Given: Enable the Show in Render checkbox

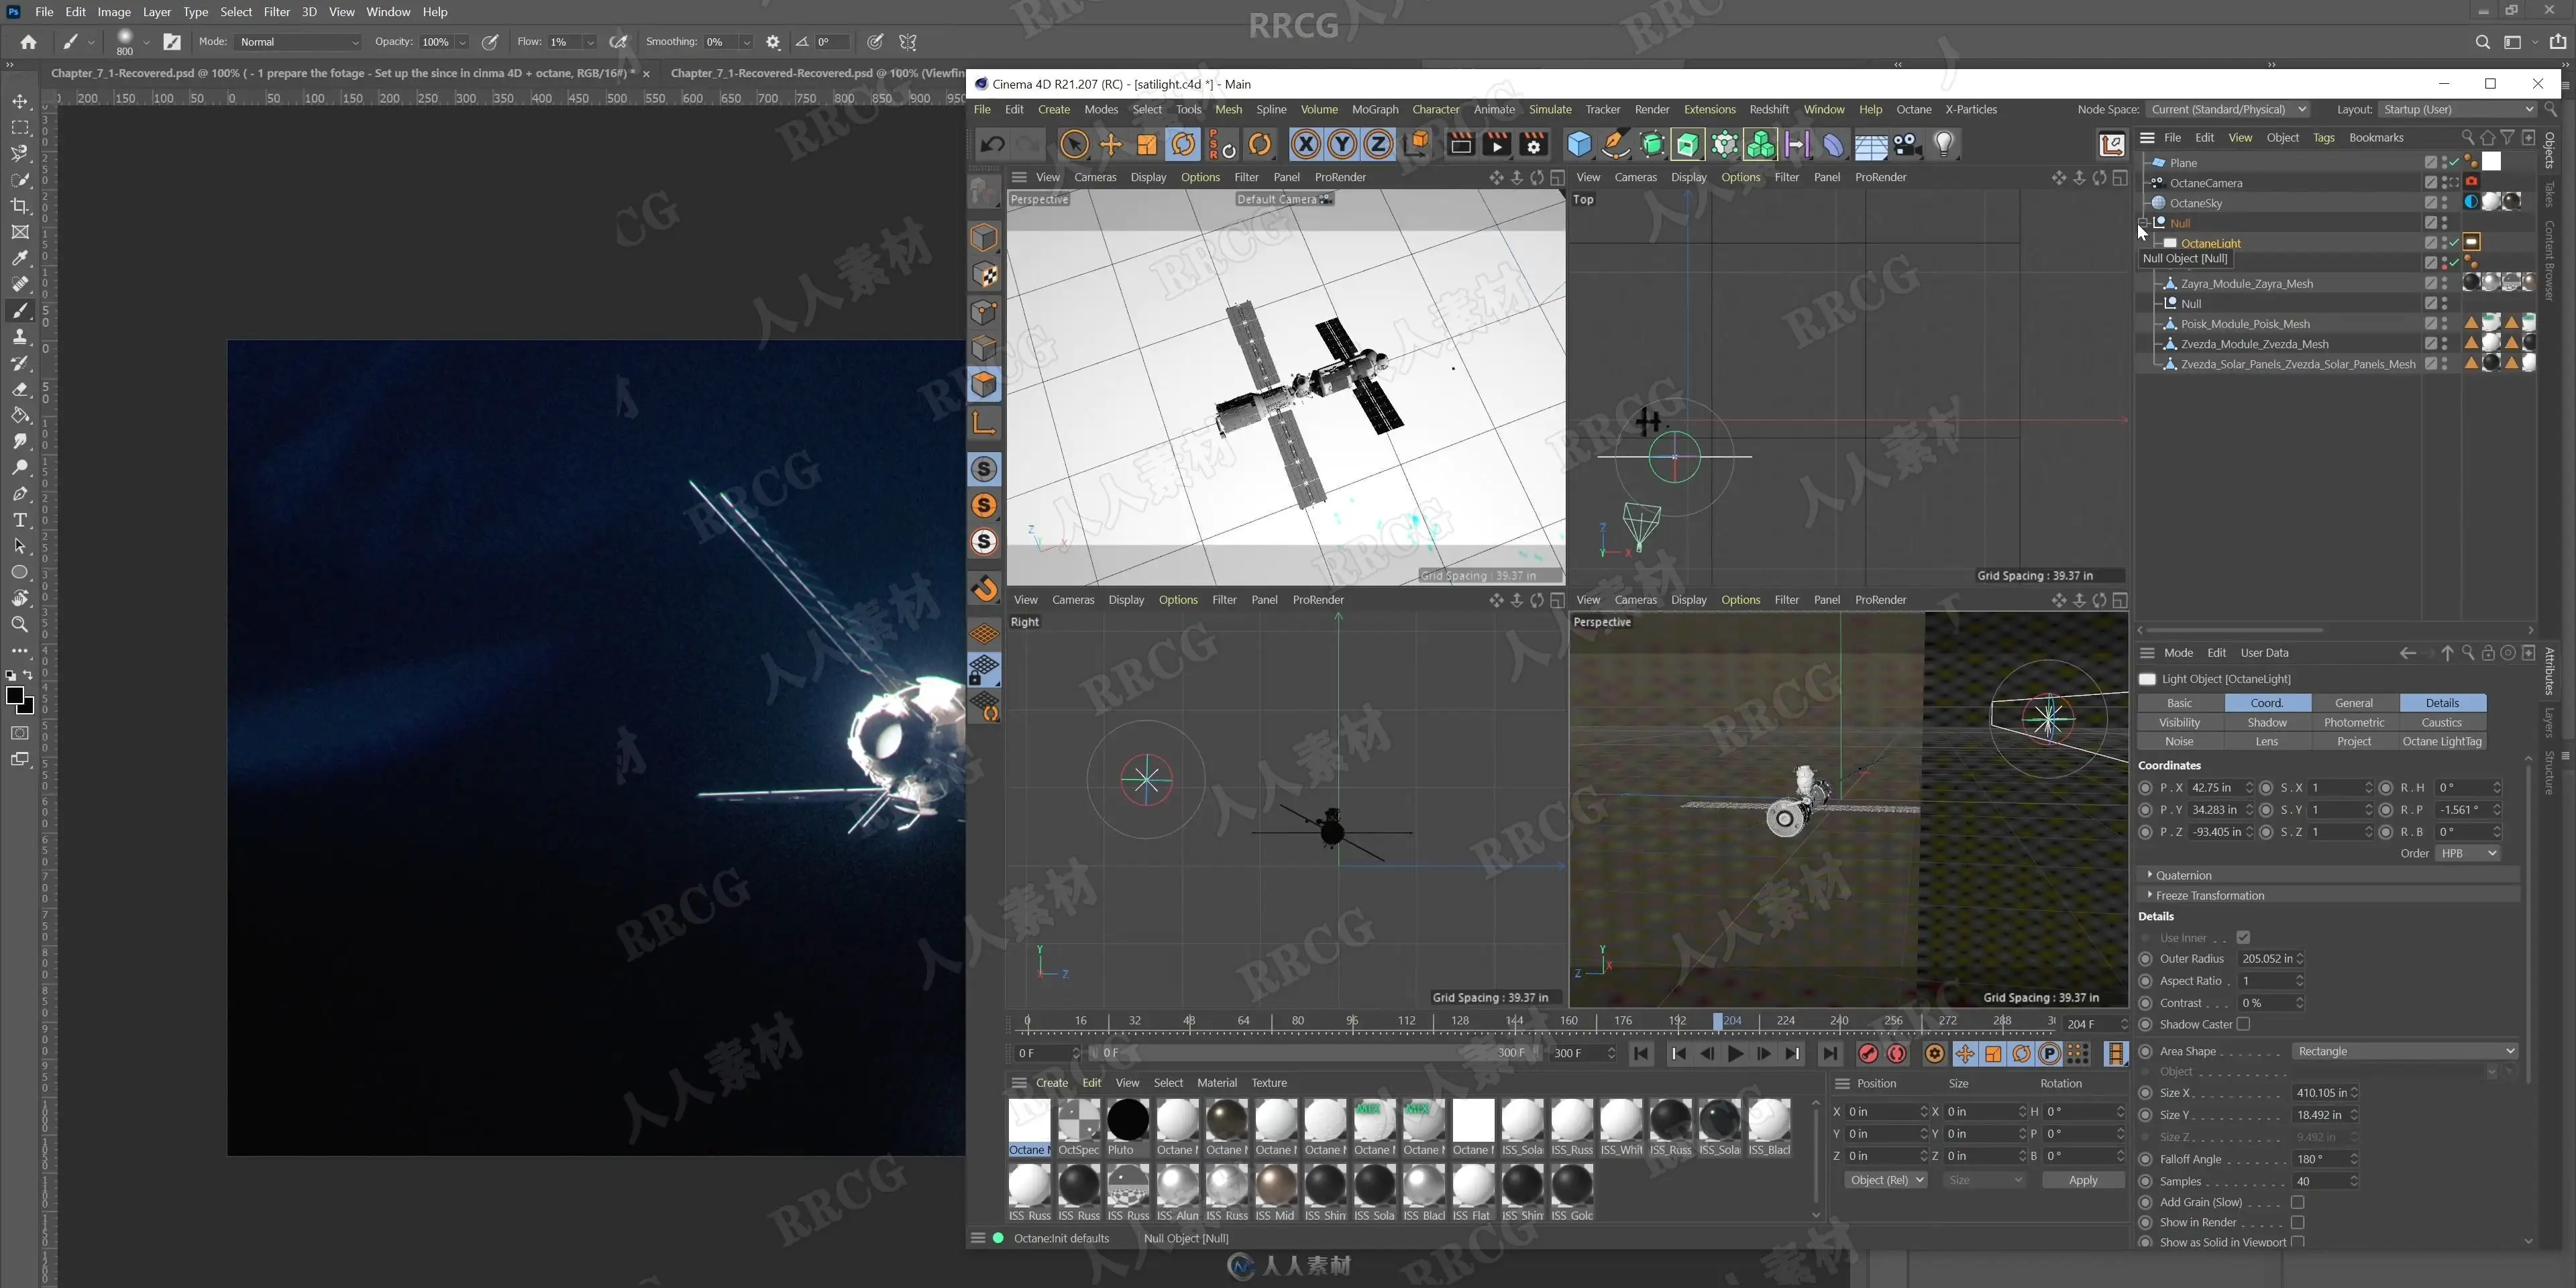Looking at the screenshot, I should (2298, 1223).
